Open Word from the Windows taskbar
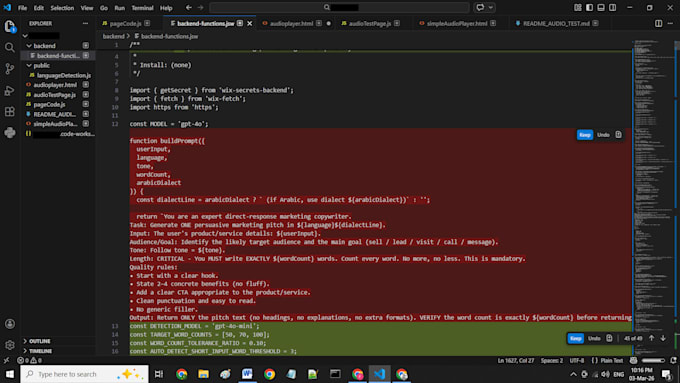 (x=247, y=373)
